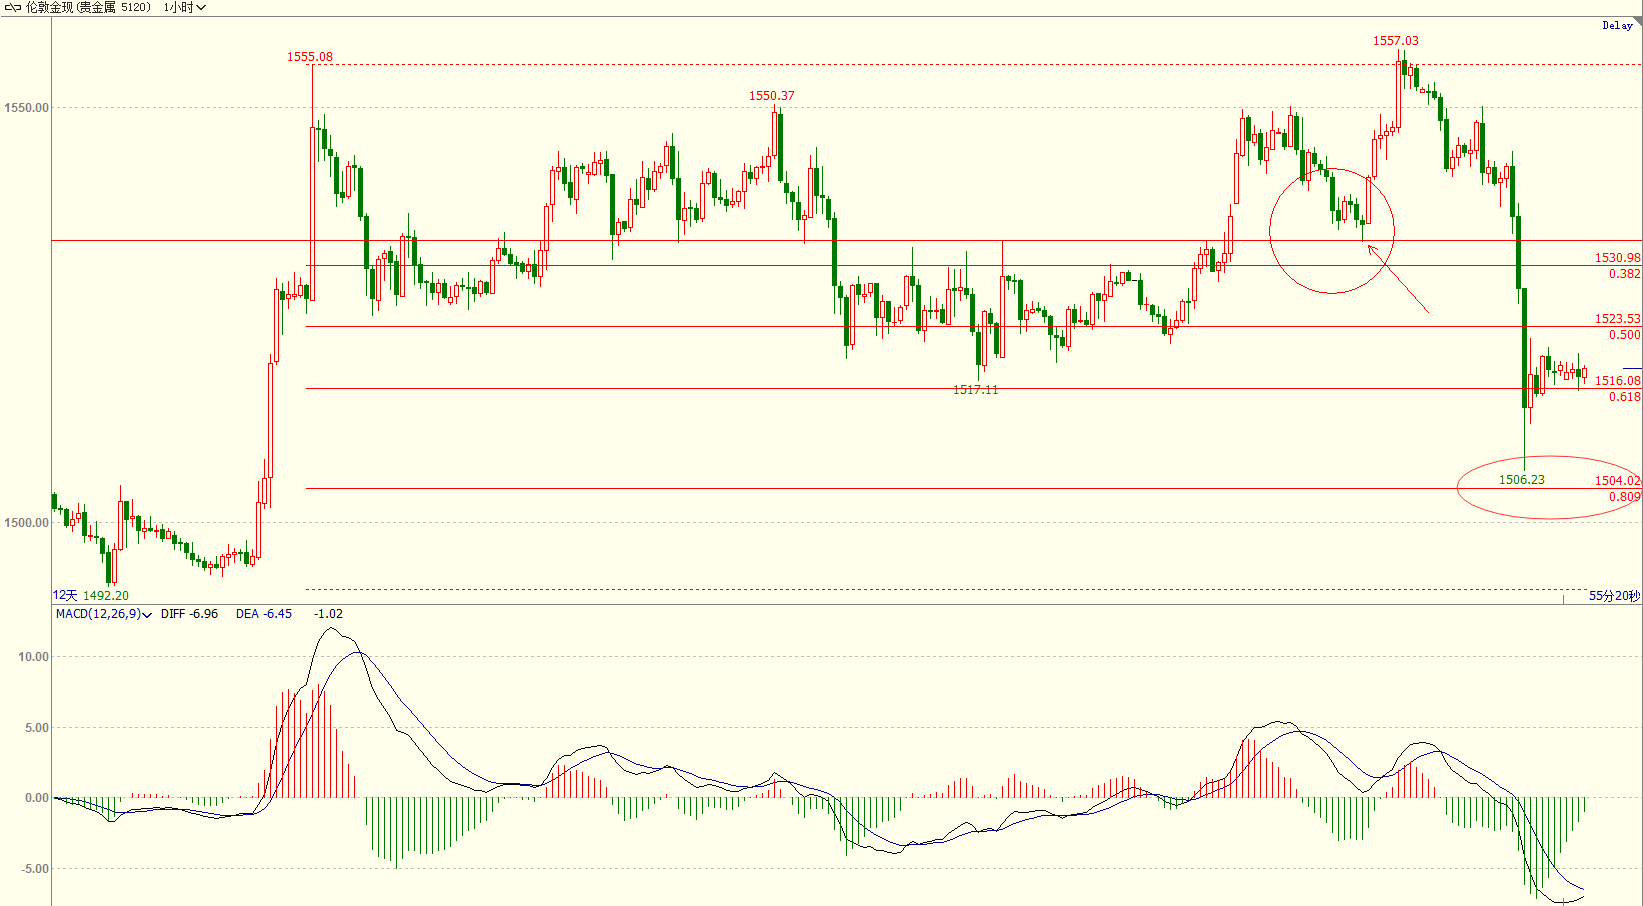The image size is (1643, 906).
Task: Click the 1506.23 low price label
Action: tap(1522, 480)
